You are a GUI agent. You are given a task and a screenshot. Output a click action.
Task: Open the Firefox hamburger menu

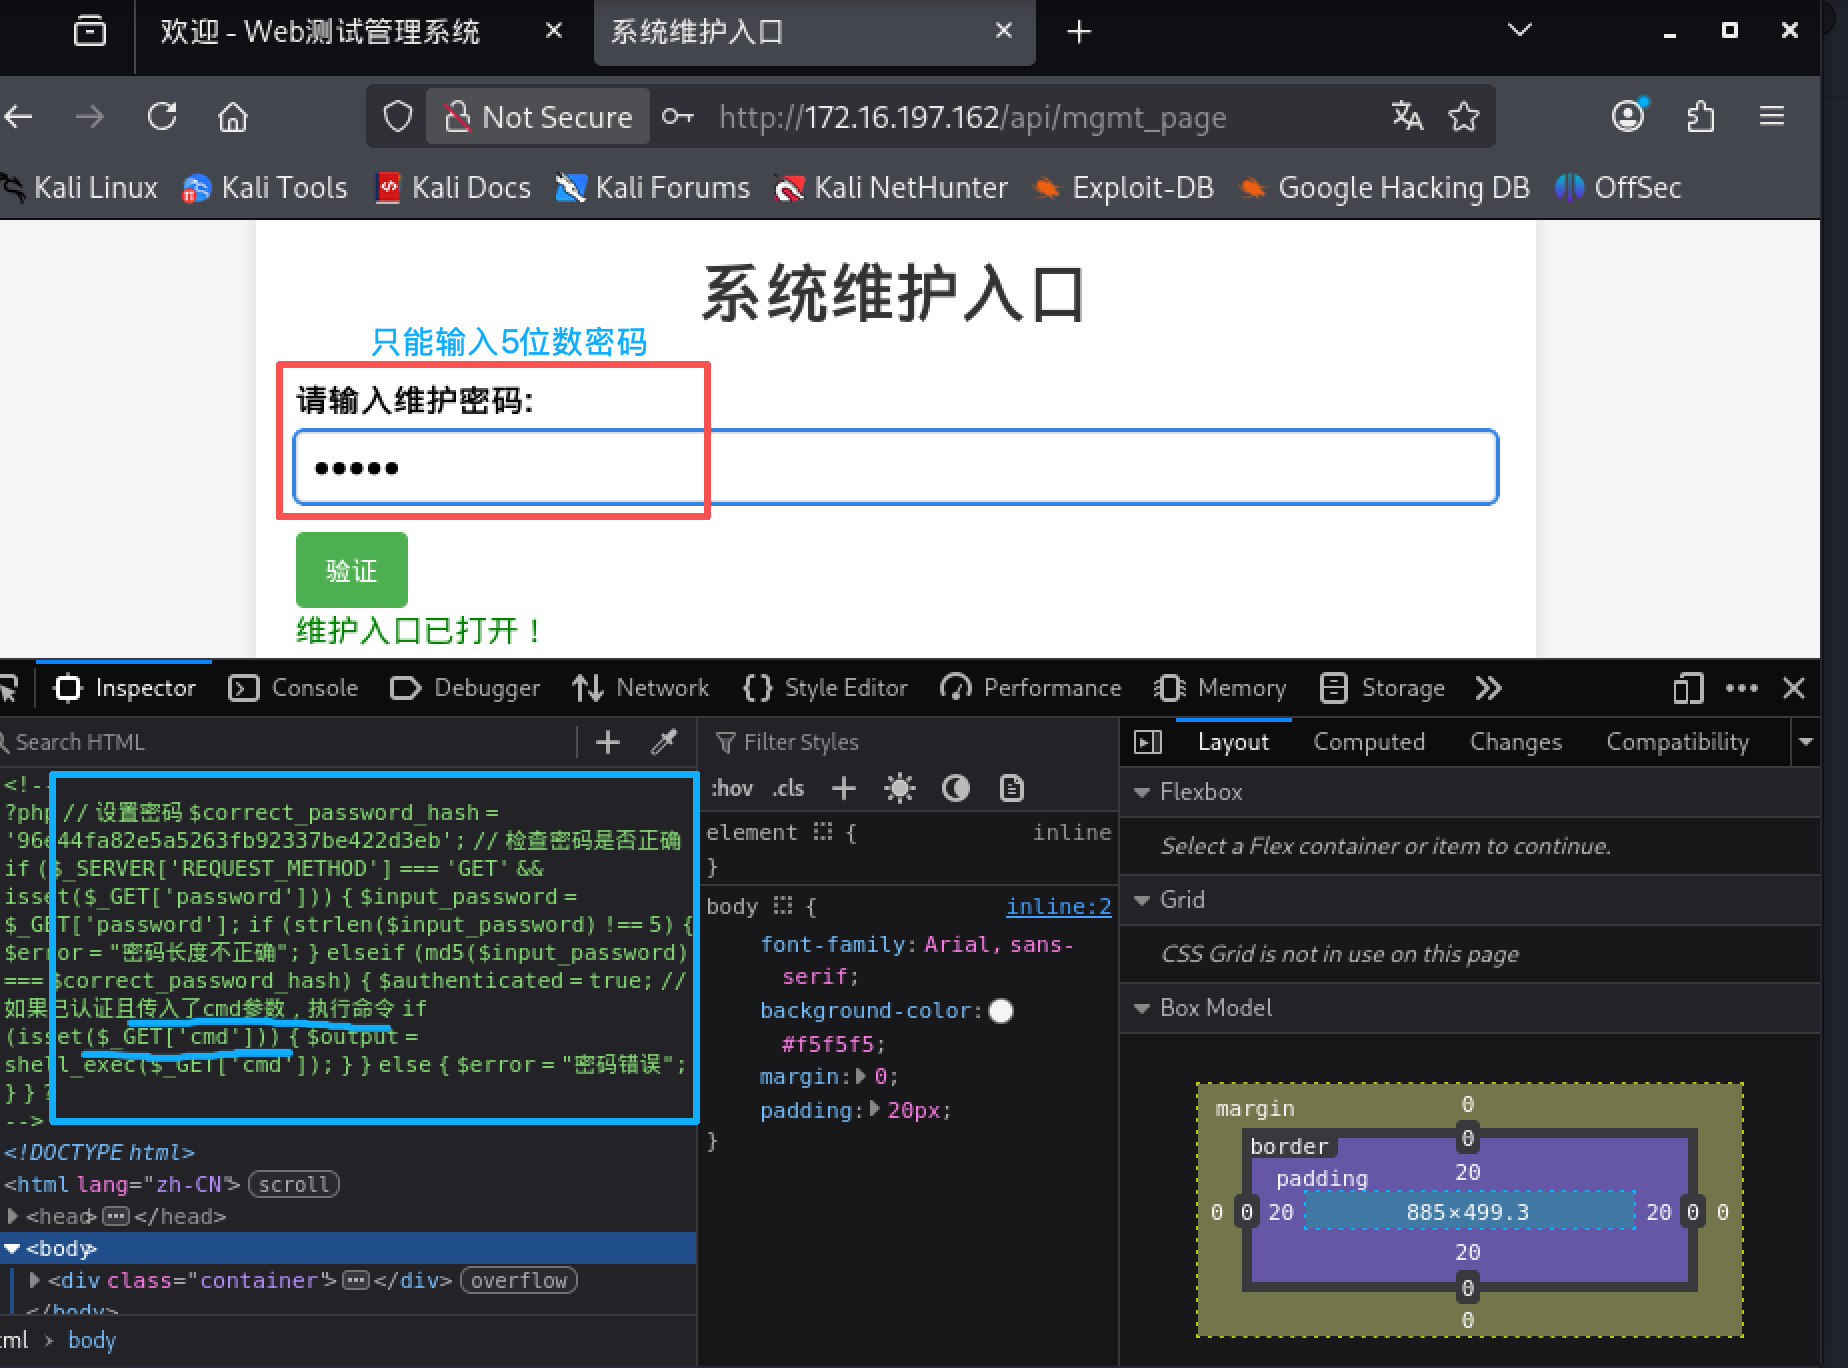1772,117
